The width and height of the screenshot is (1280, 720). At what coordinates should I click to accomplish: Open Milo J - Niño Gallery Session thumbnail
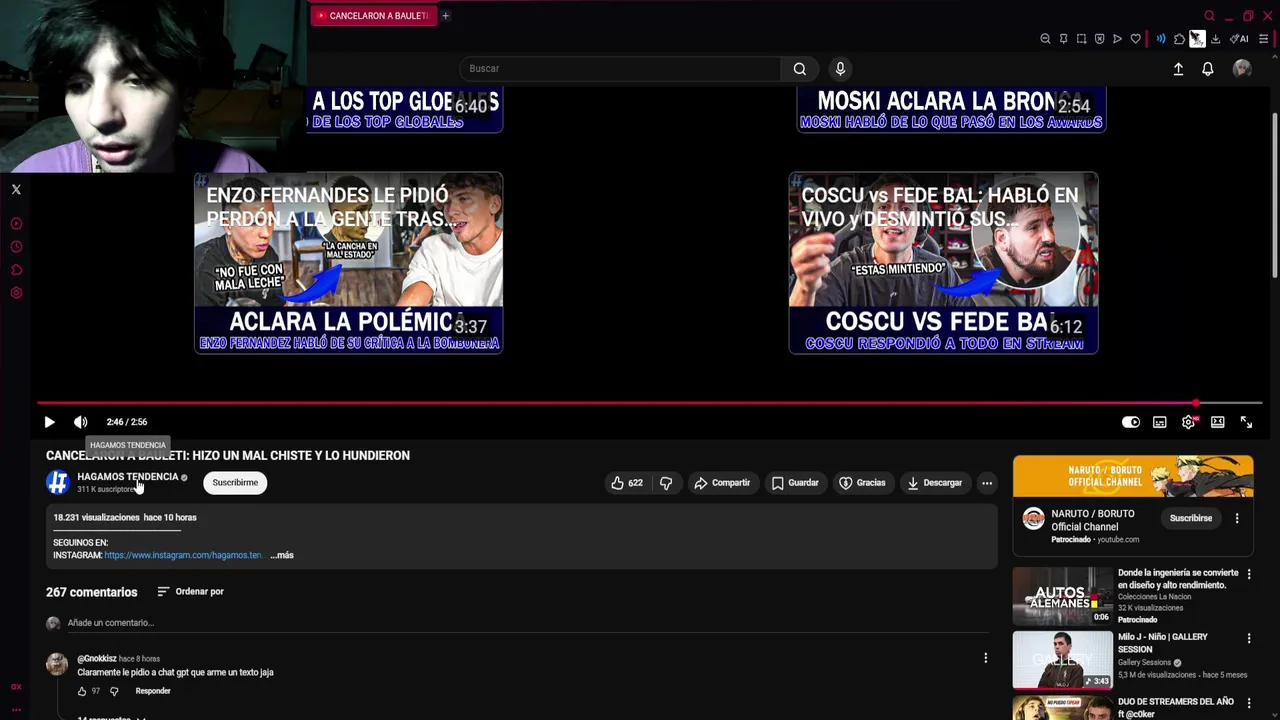click(x=1062, y=660)
